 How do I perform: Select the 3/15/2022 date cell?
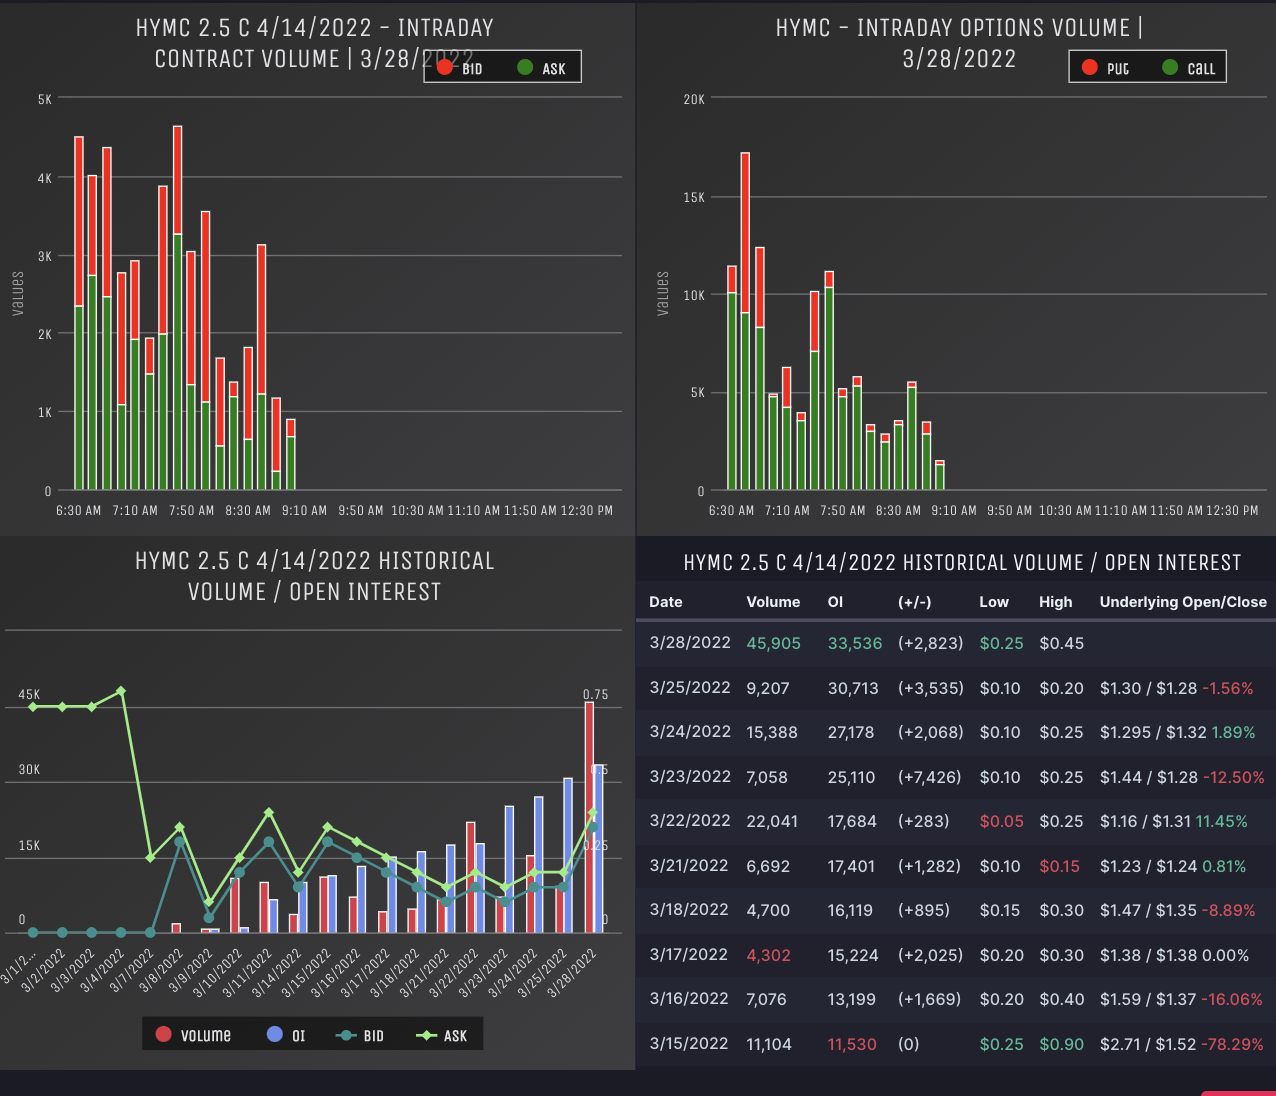click(x=690, y=1044)
